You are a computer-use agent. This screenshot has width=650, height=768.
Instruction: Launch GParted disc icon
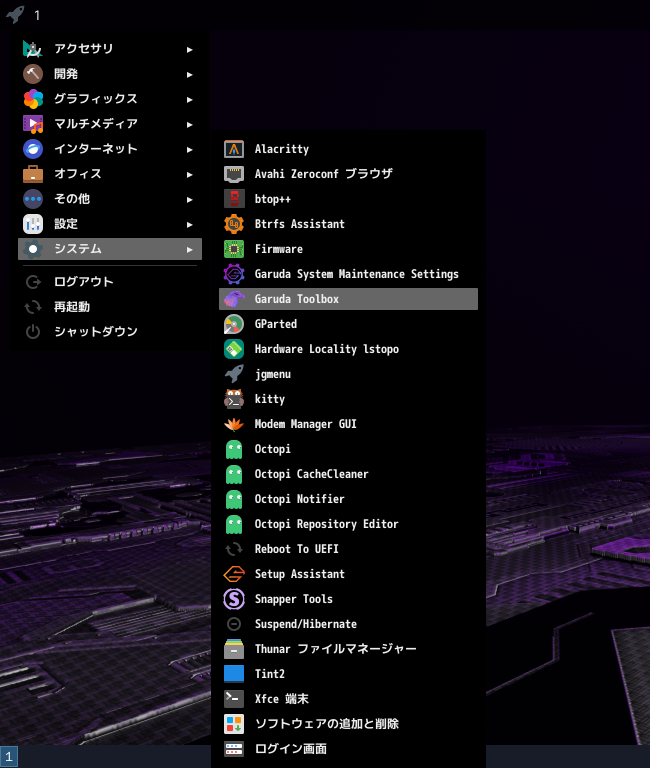(x=234, y=324)
